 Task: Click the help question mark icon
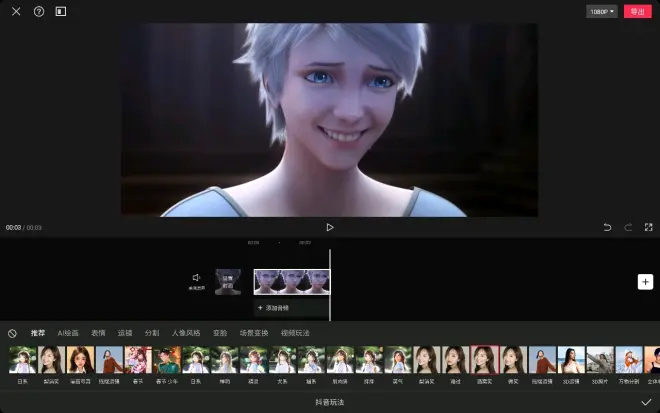(x=39, y=12)
